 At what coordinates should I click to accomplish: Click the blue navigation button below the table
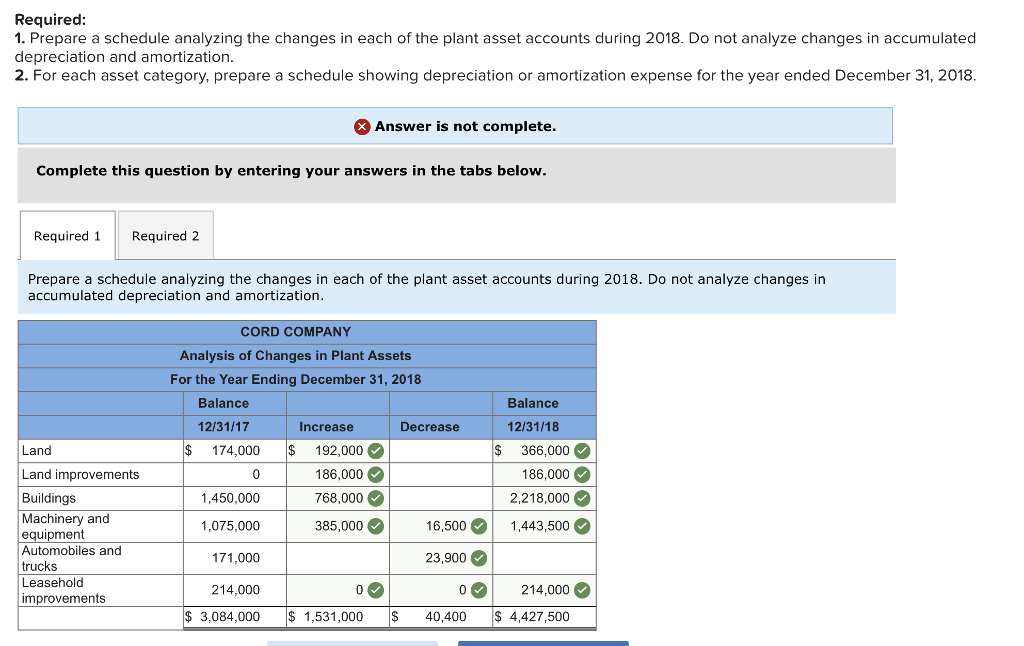[543, 643]
